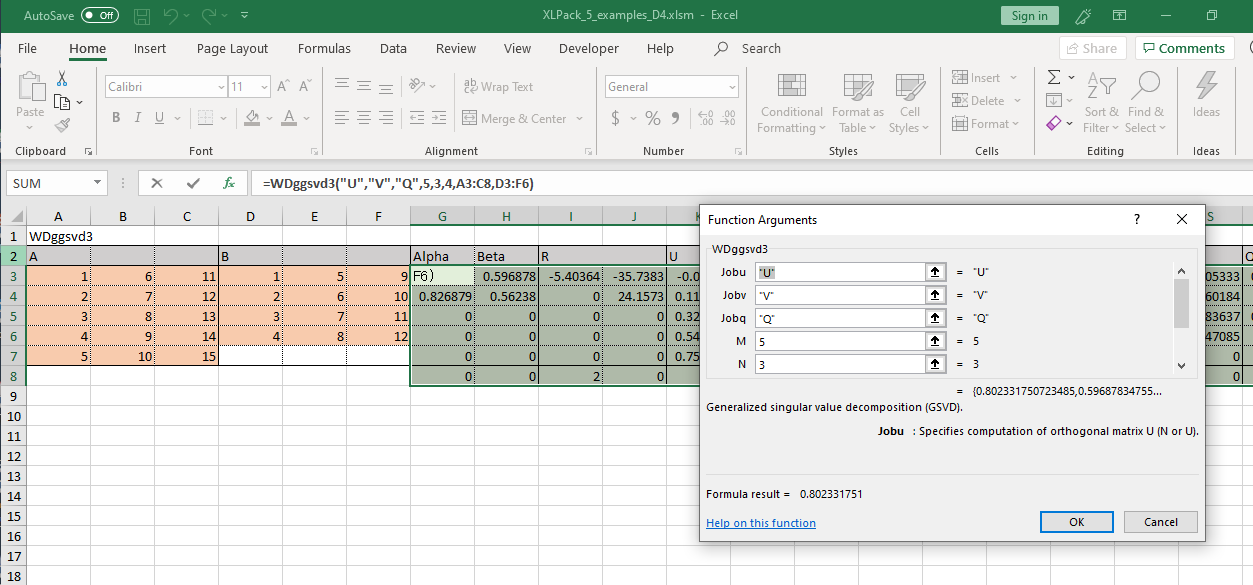
Task: Click the font color A swatch
Action: (289, 118)
